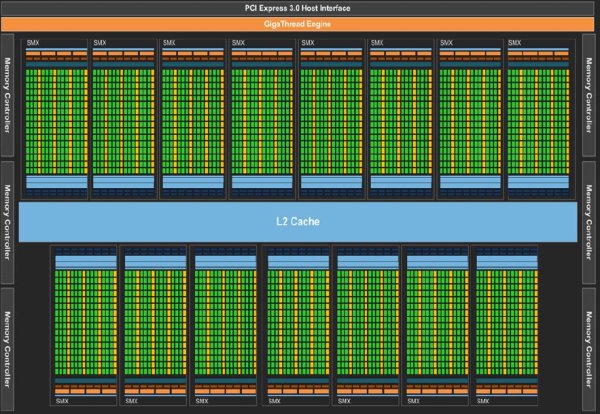Click the PCI Express 3.0 Host Interface bar

299,7
